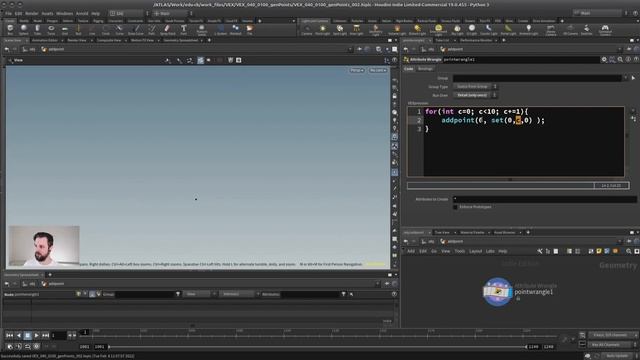Click the obj path button in scene view

point(29,49)
